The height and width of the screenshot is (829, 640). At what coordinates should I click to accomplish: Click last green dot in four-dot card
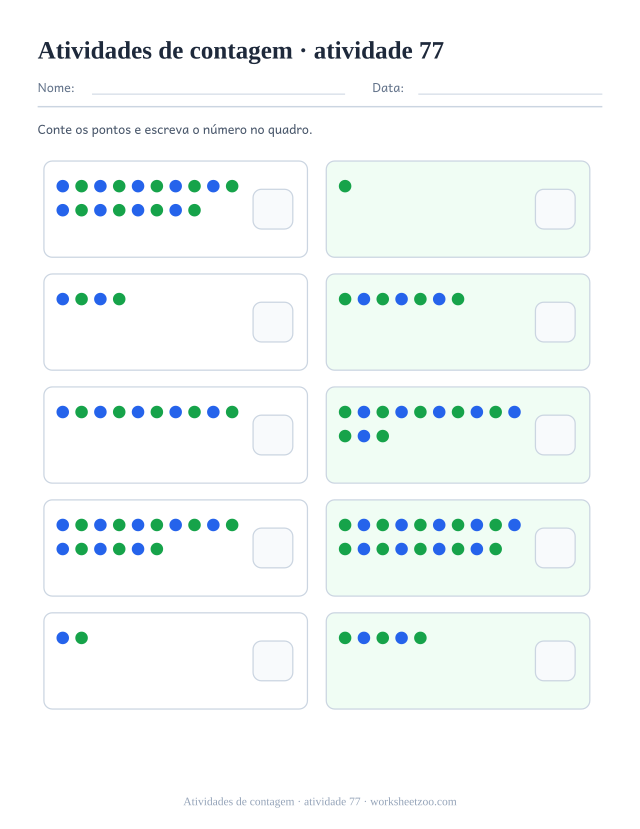(119, 299)
